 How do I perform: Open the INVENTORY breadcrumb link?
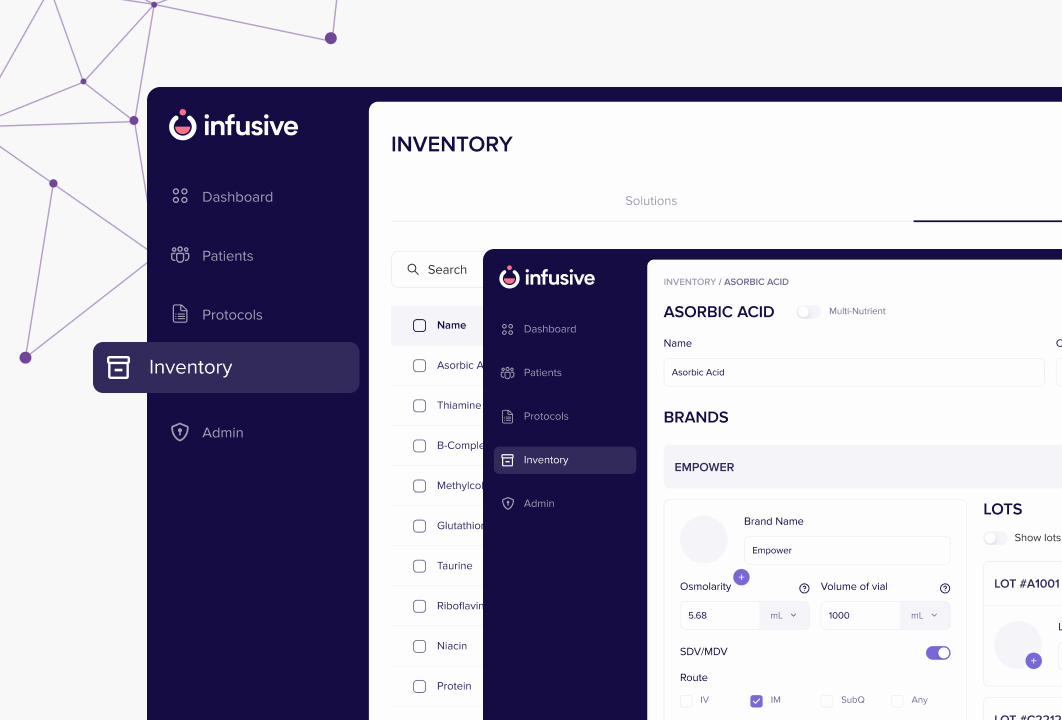(689, 282)
